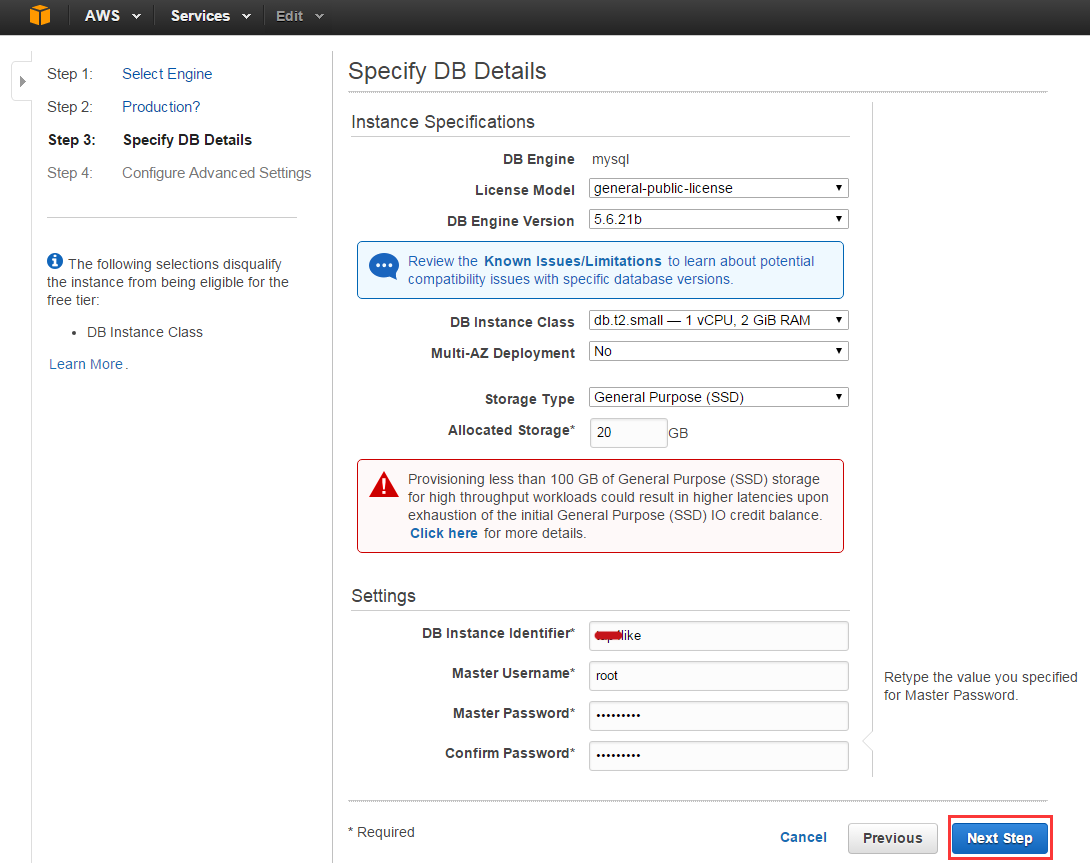
Task: Click the Next Step button
Action: [x=1000, y=838]
